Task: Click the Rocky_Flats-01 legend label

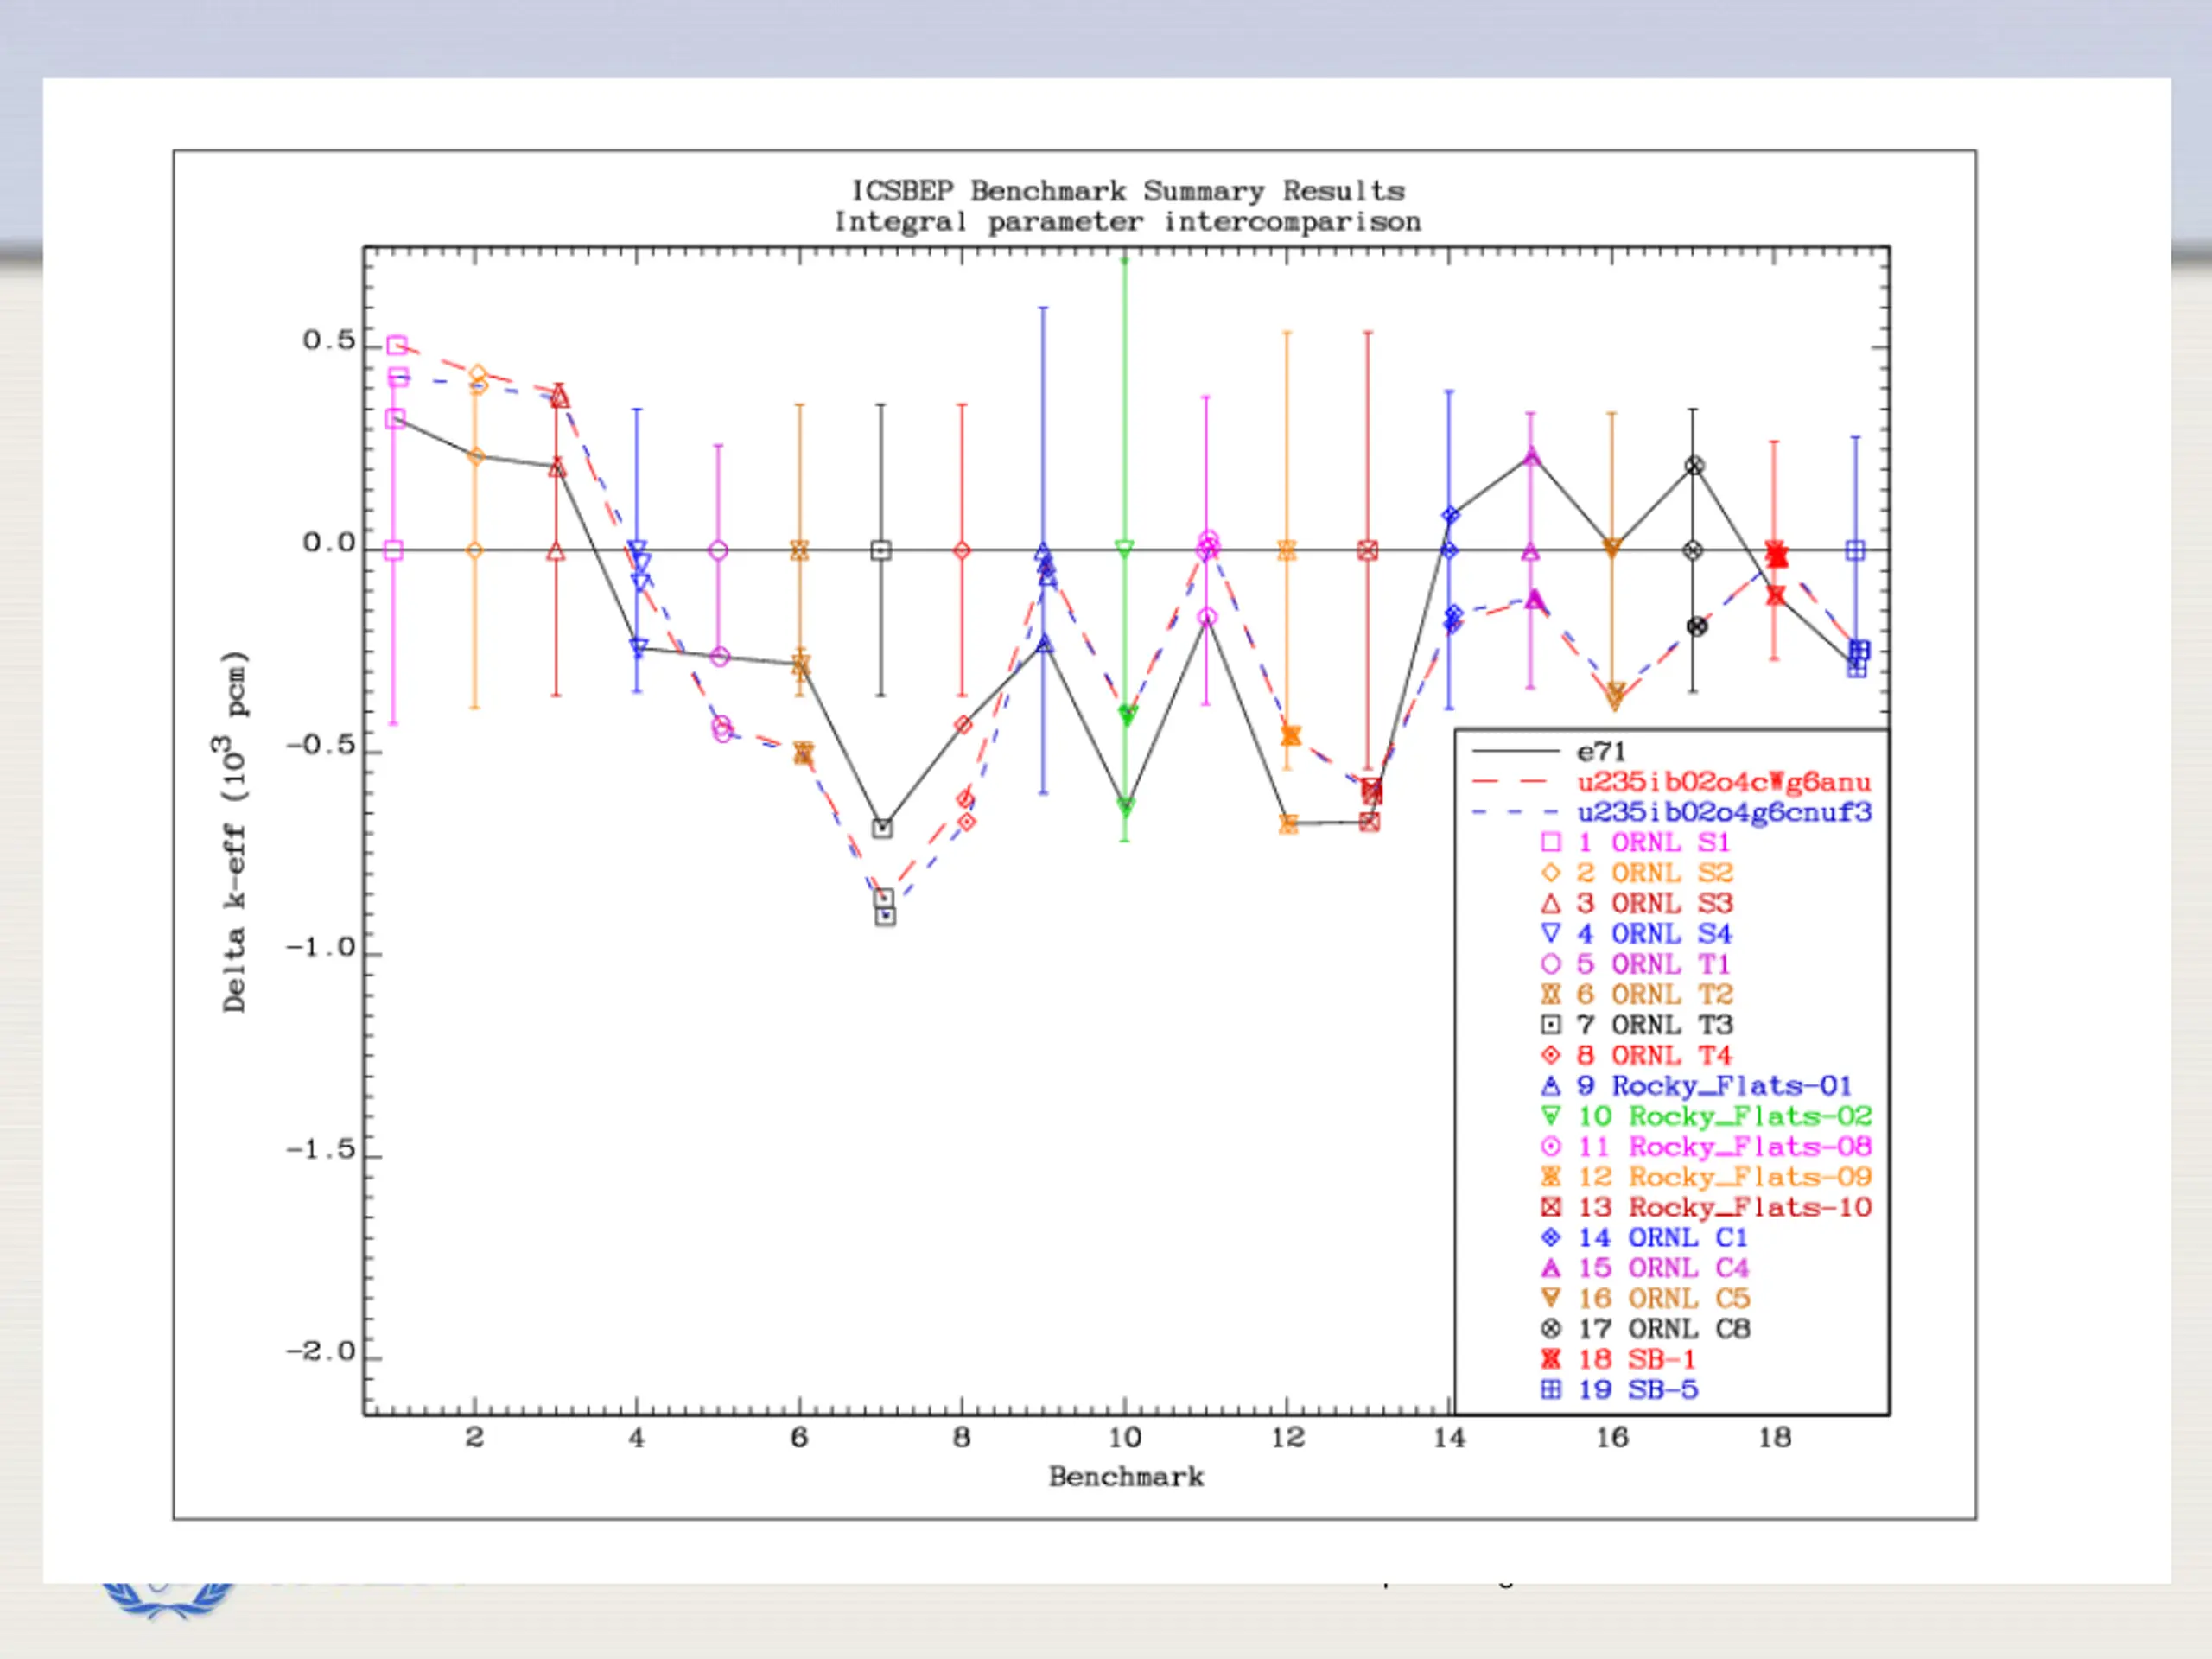Action: point(1731,1086)
